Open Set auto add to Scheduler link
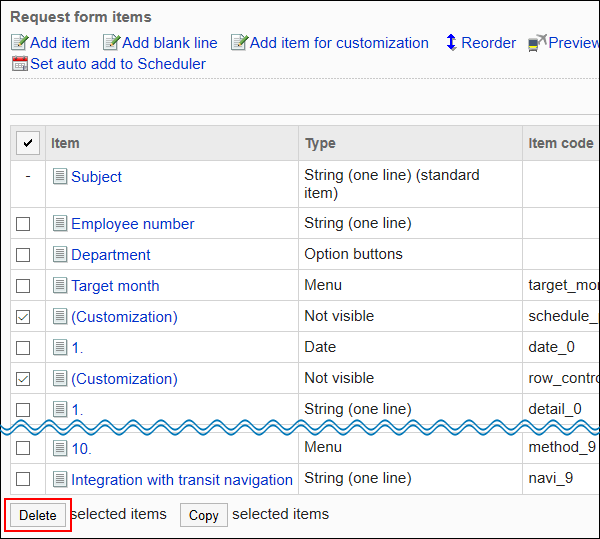The image size is (600, 539). coord(118,64)
